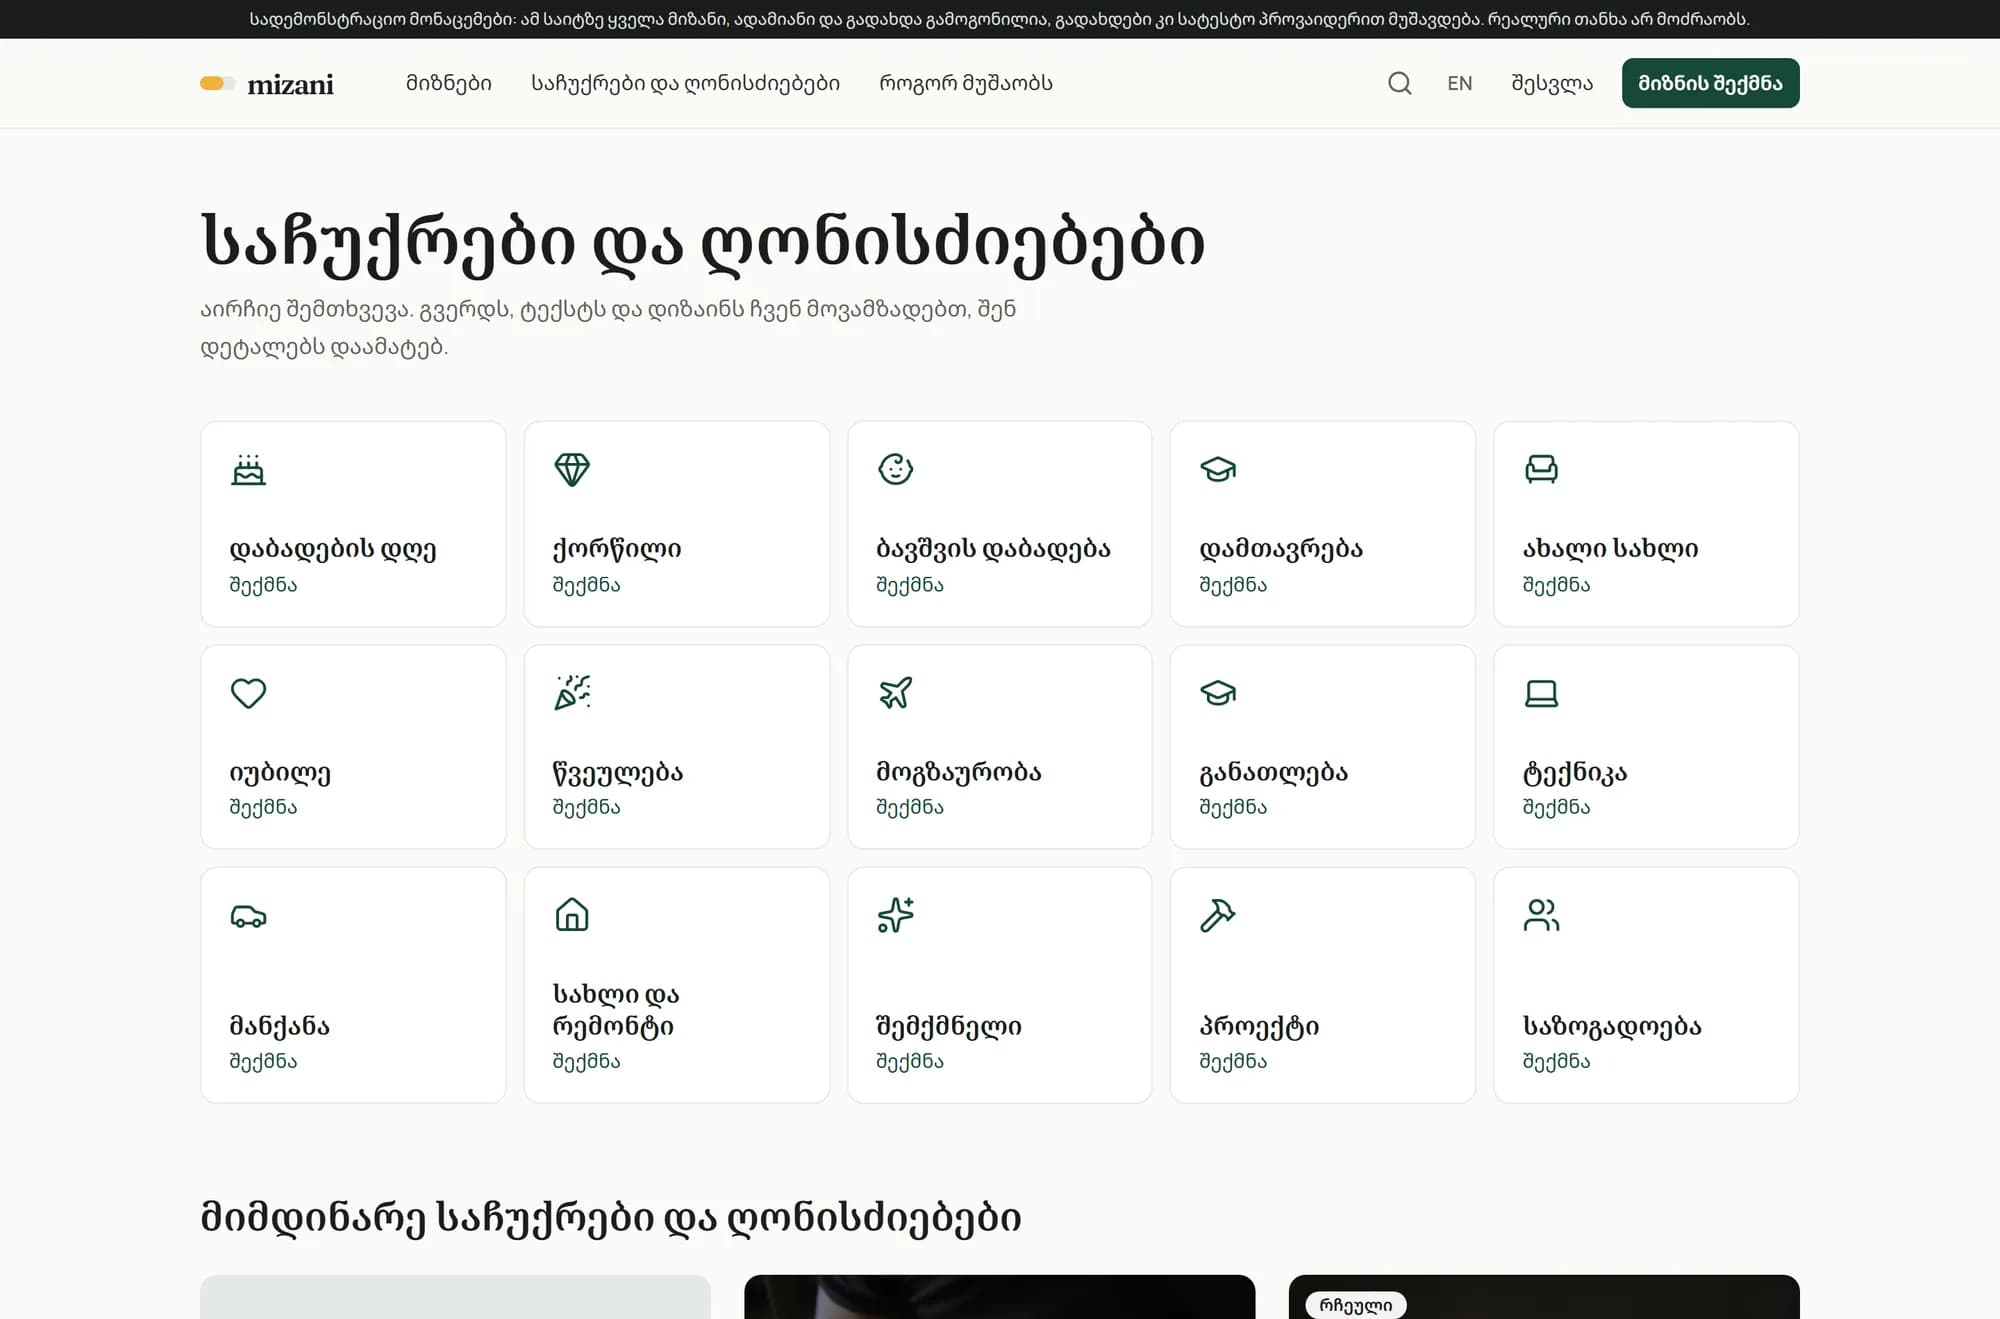Click the heart icon on იუბილე card
The width and height of the screenshot is (2000, 1319).
(248, 692)
